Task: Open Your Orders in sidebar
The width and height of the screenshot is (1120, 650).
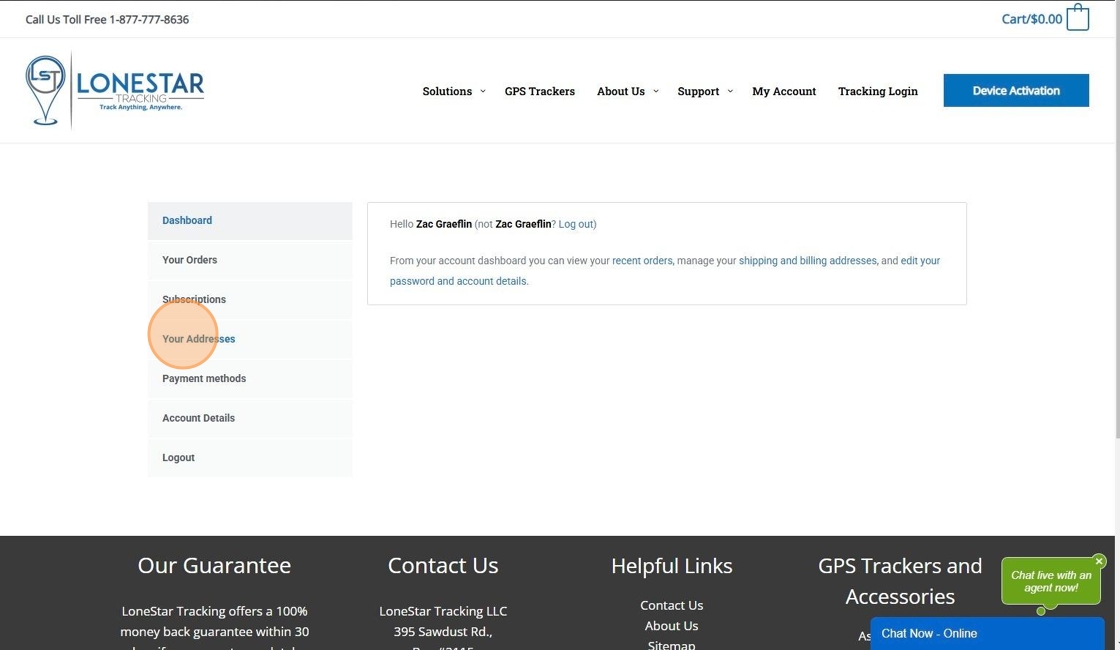Action: tap(250, 260)
